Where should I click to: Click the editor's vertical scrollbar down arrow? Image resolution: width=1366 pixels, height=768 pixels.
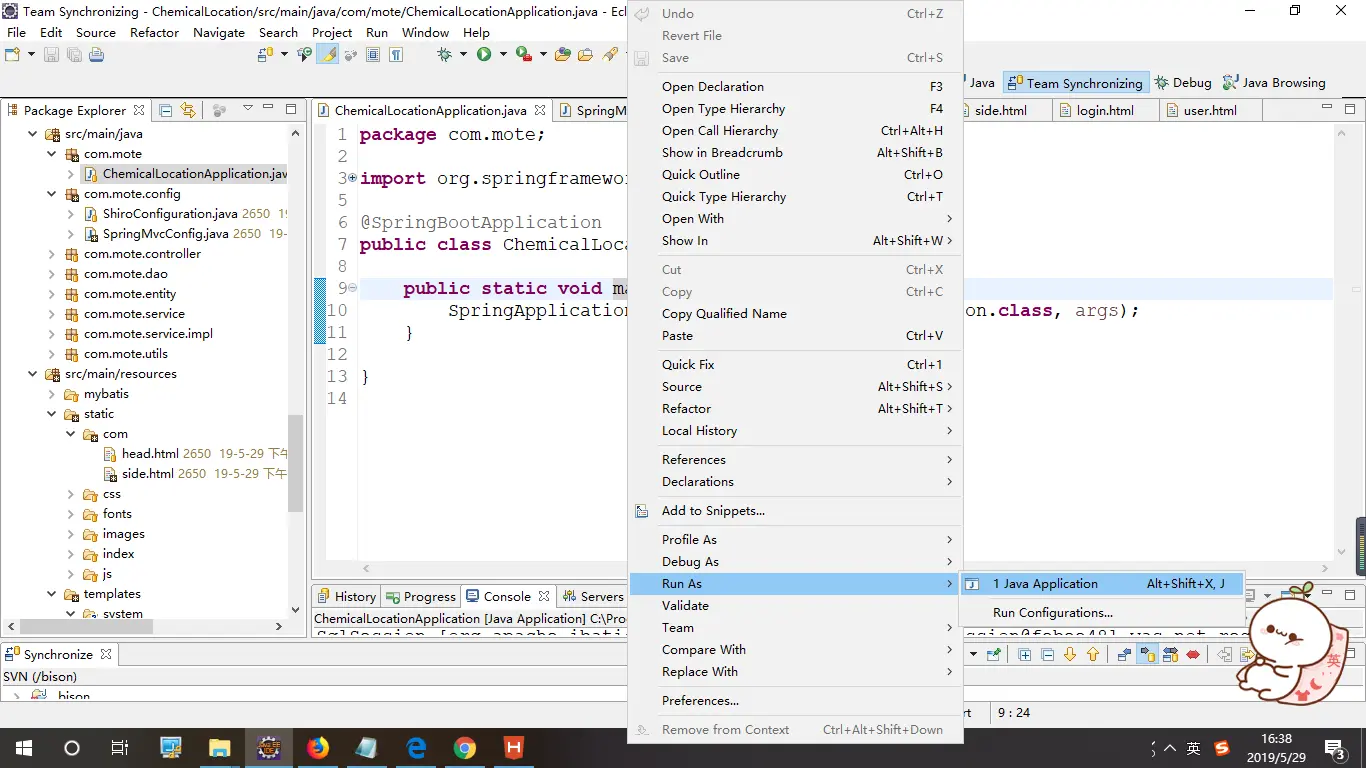pos(1341,552)
